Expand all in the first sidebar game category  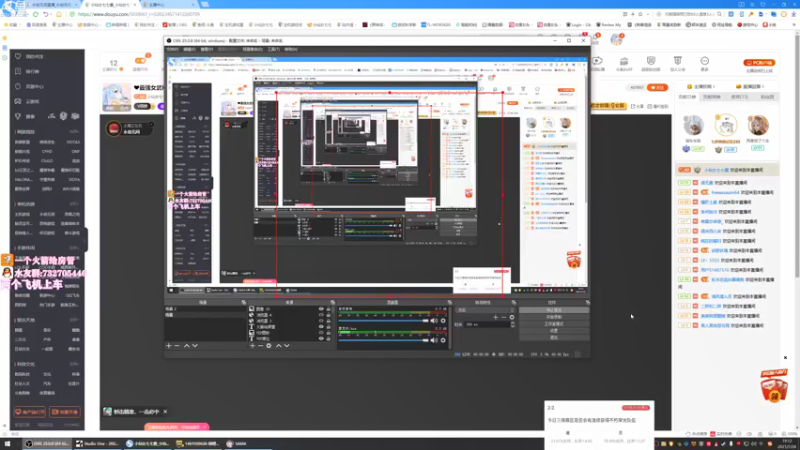click(x=74, y=132)
